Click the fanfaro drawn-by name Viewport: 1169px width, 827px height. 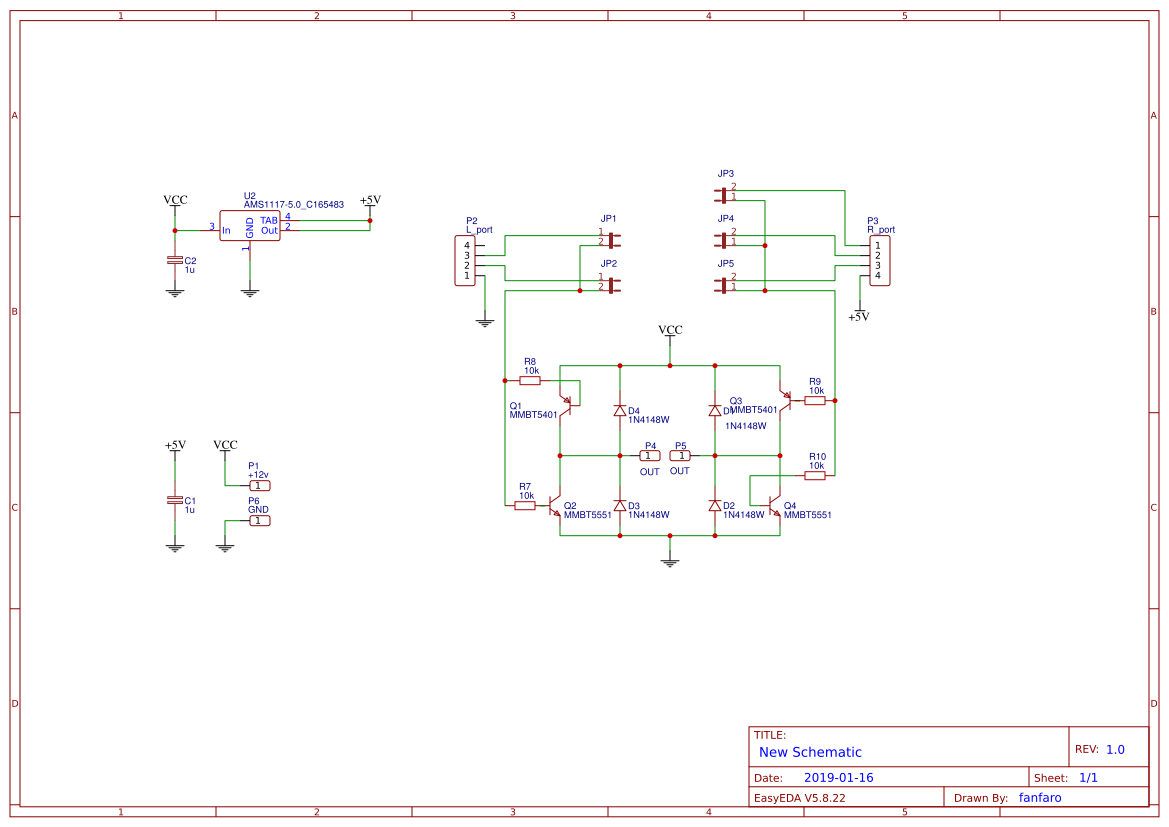tap(1040, 797)
